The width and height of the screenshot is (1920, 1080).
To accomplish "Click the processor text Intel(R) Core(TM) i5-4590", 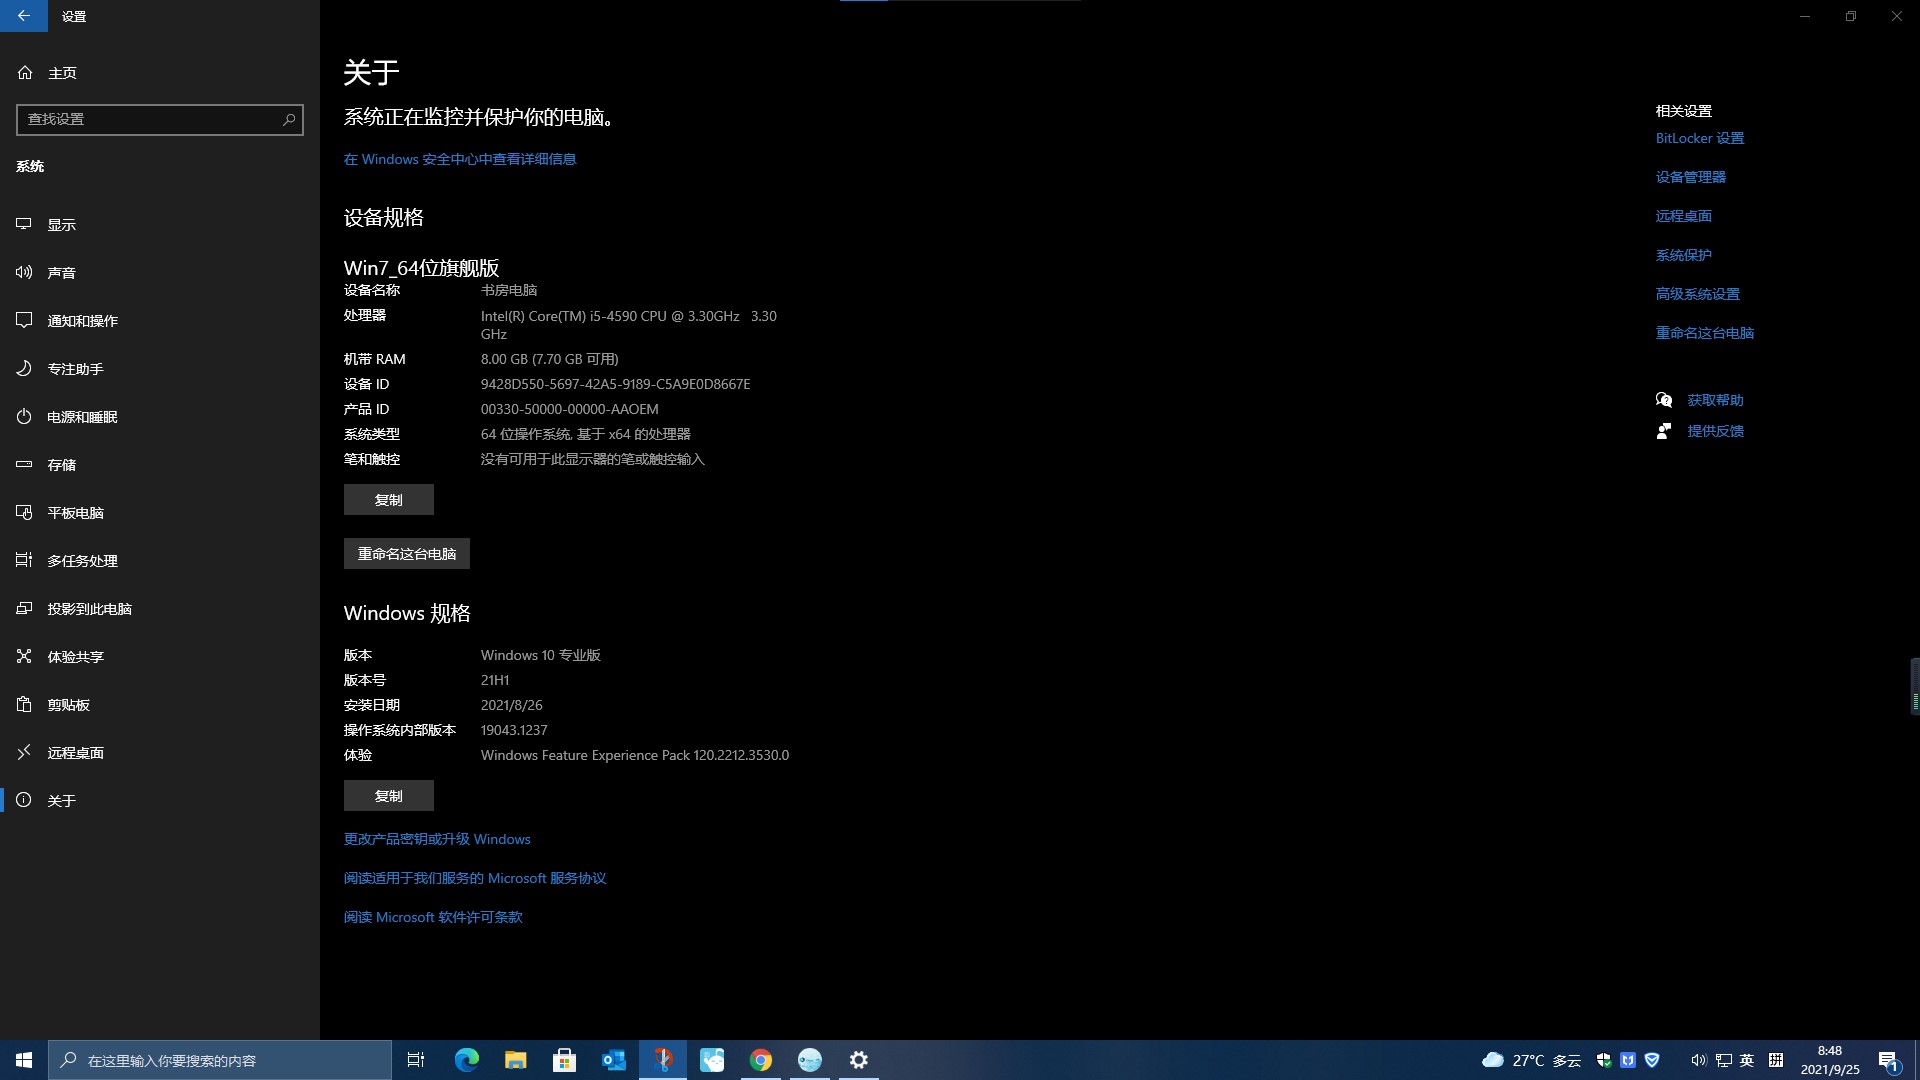I will [x=629, y=325].
